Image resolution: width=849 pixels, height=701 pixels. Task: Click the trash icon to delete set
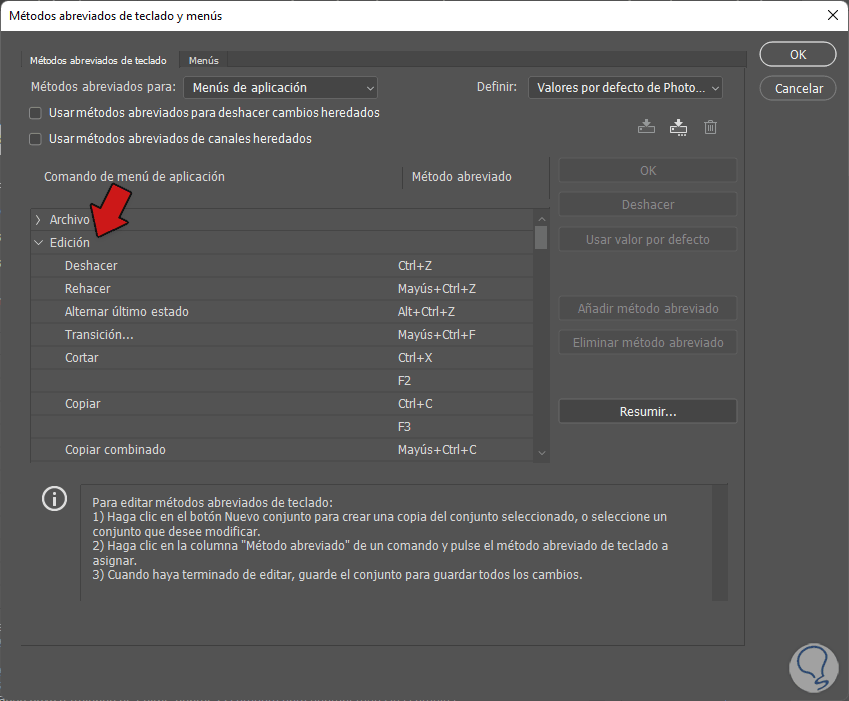[710, 127]
